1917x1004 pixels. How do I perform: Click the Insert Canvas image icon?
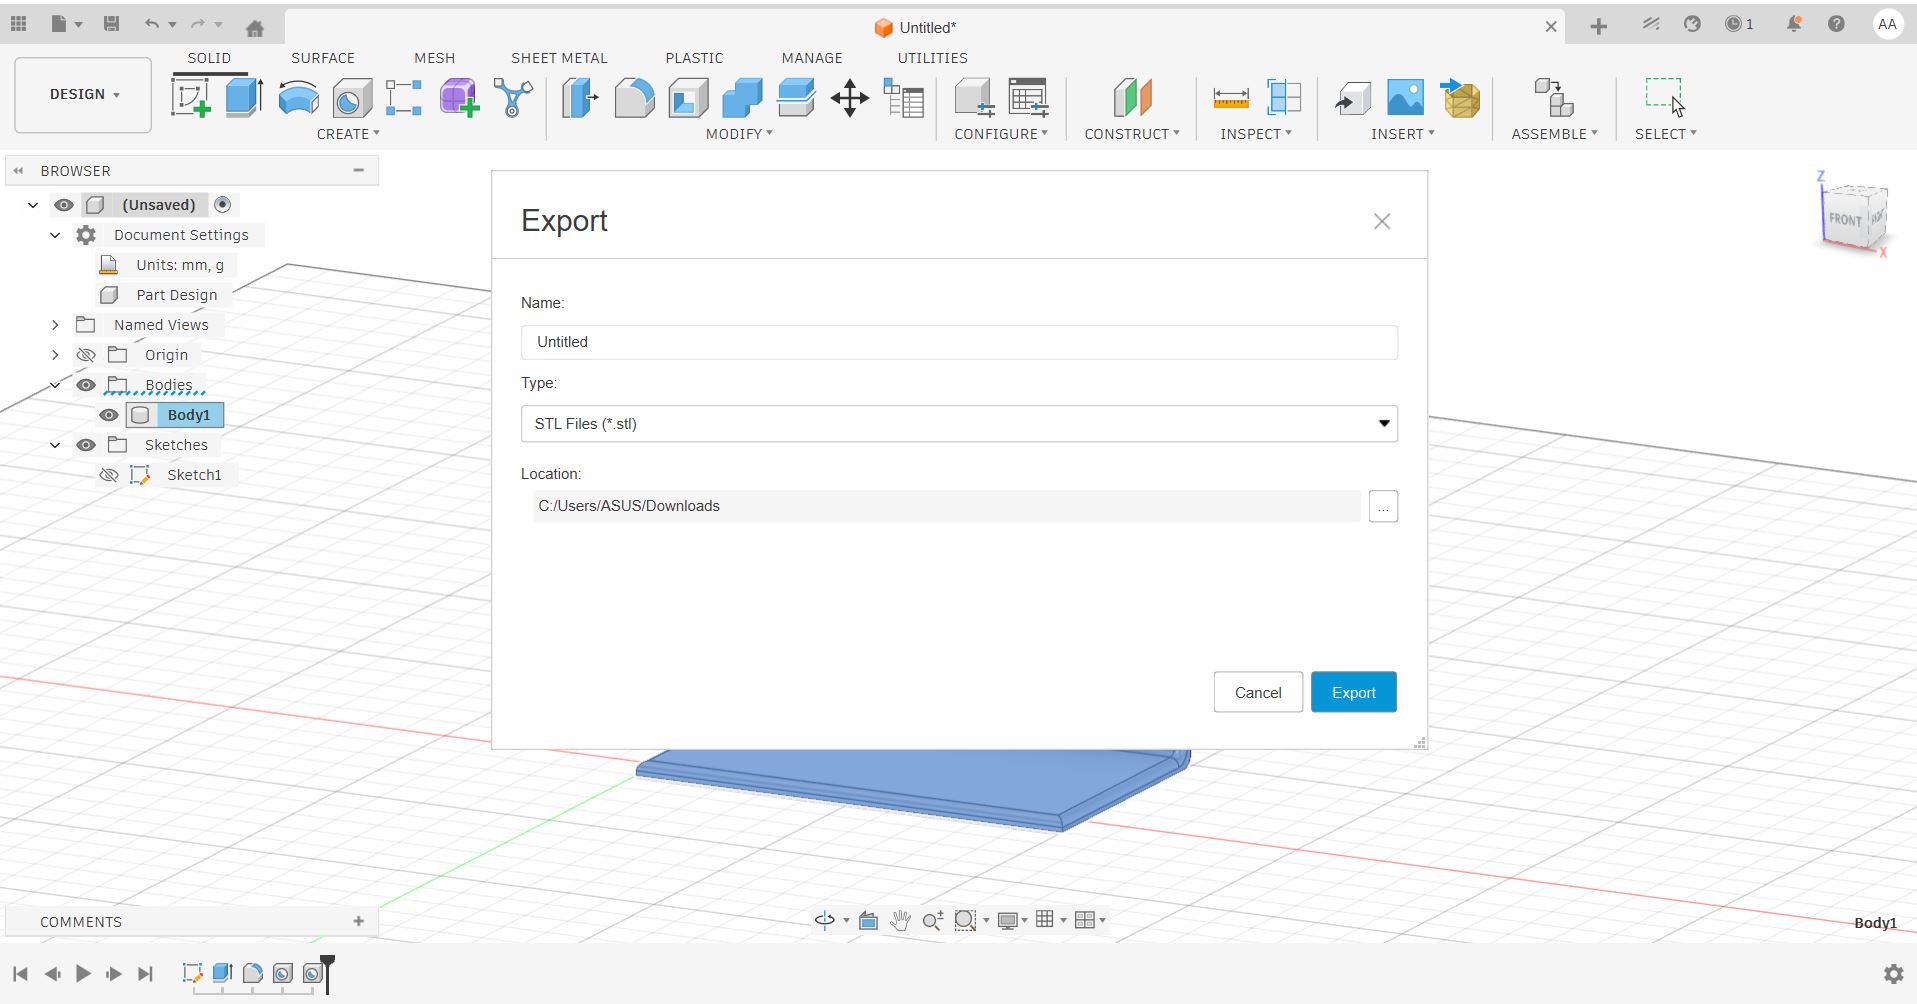(x=1406, y=98)
